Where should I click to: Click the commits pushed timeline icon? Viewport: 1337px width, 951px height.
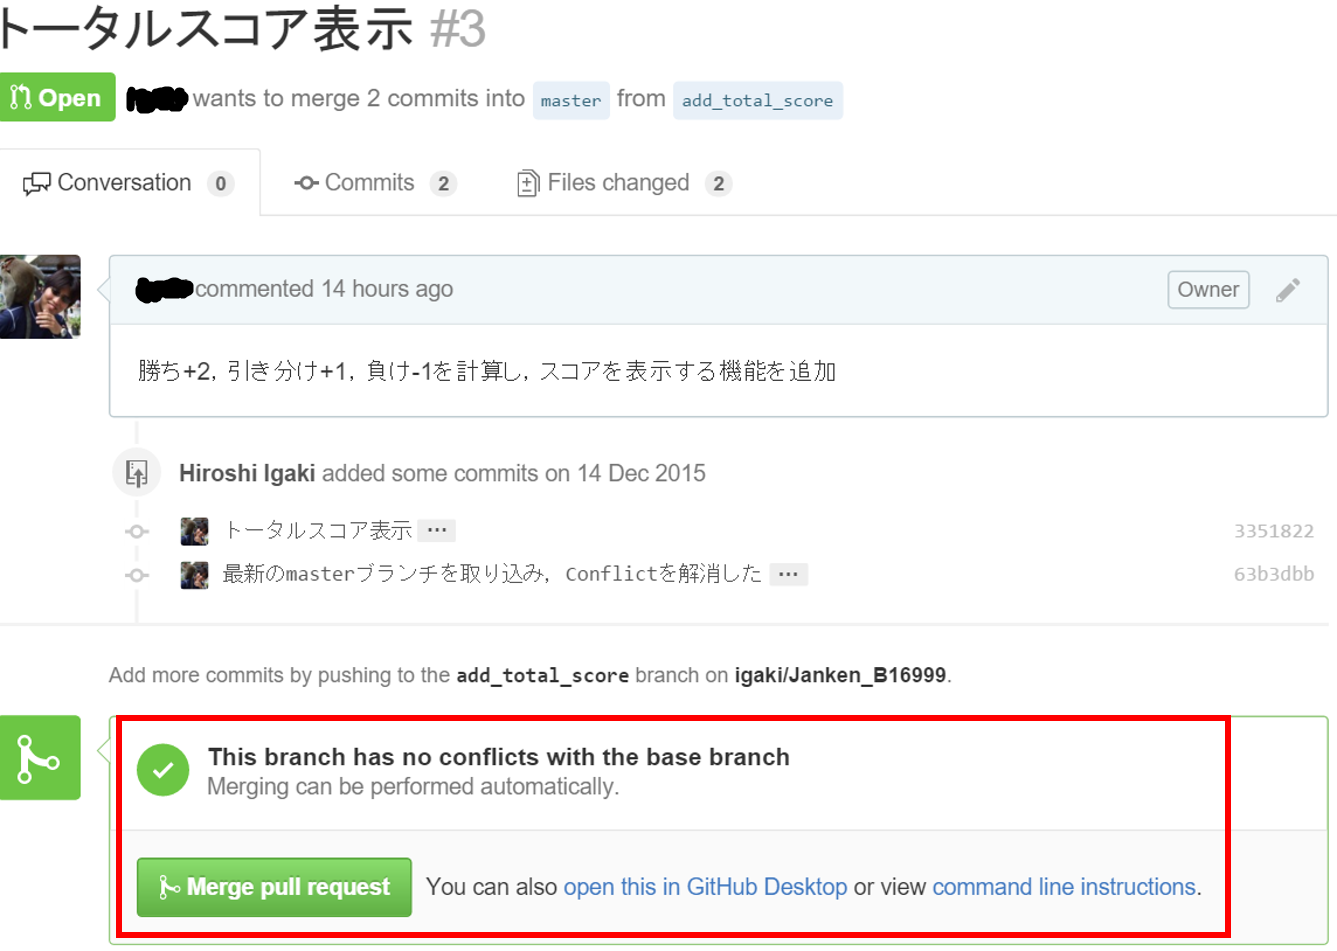137,473
